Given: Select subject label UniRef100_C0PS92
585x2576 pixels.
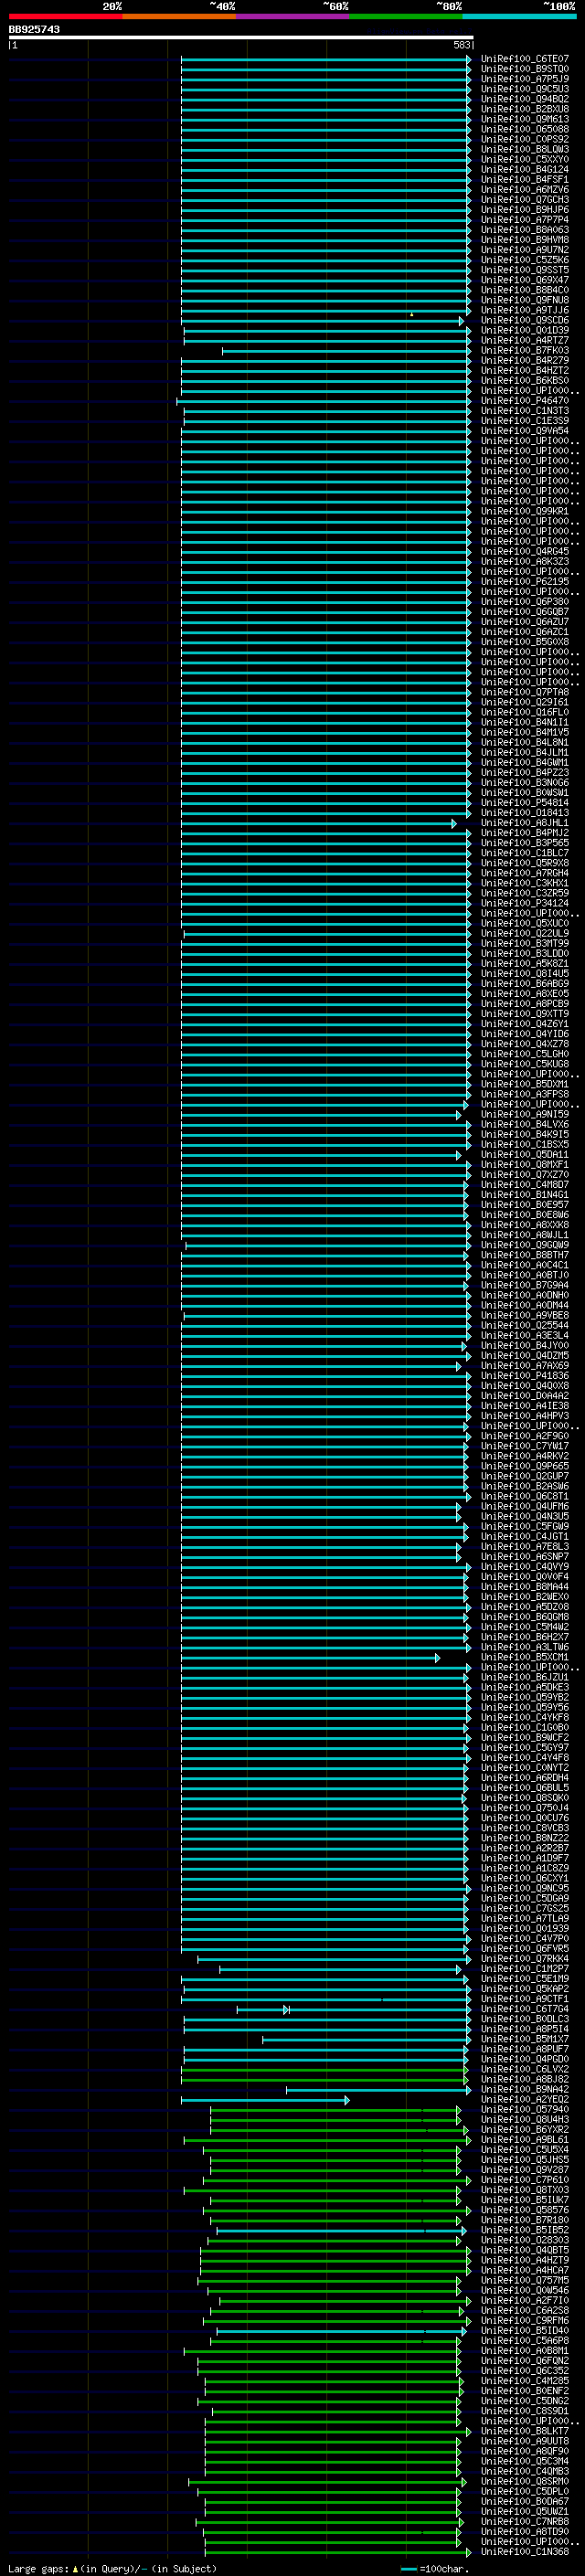Looking at the screenshot, I should tap(525, 139).
